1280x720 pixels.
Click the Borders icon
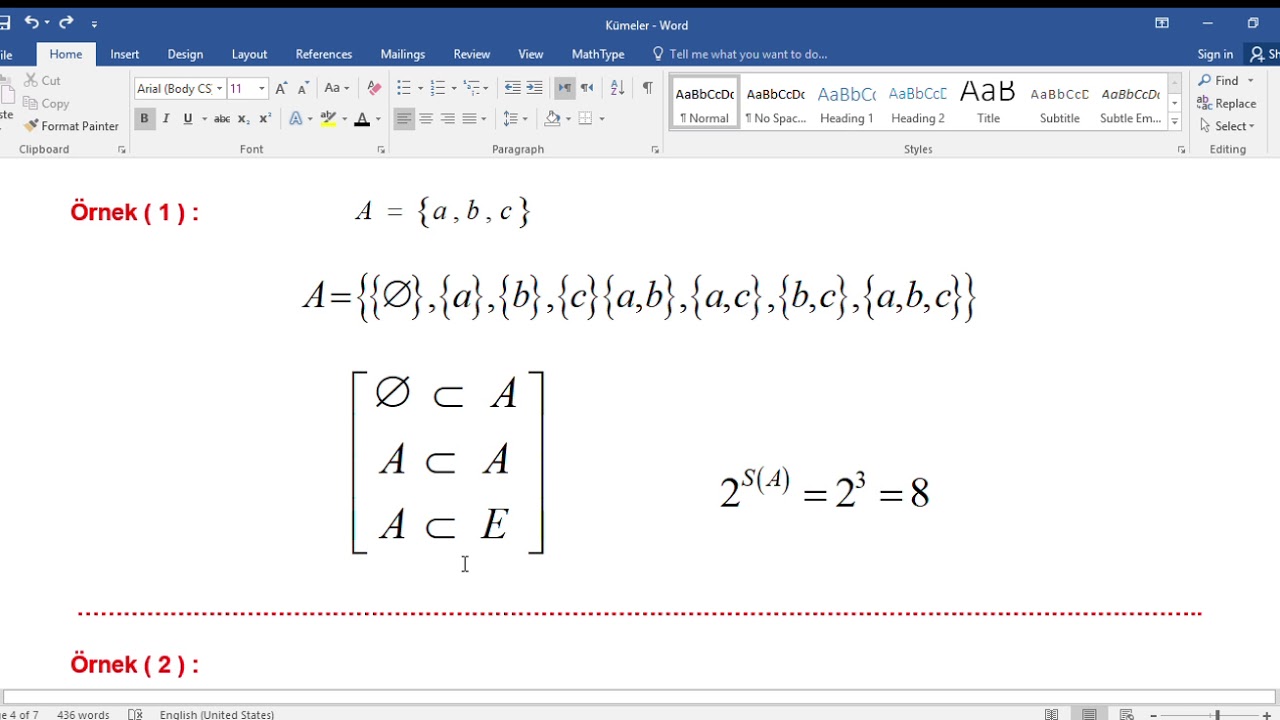tap(586, 118)
